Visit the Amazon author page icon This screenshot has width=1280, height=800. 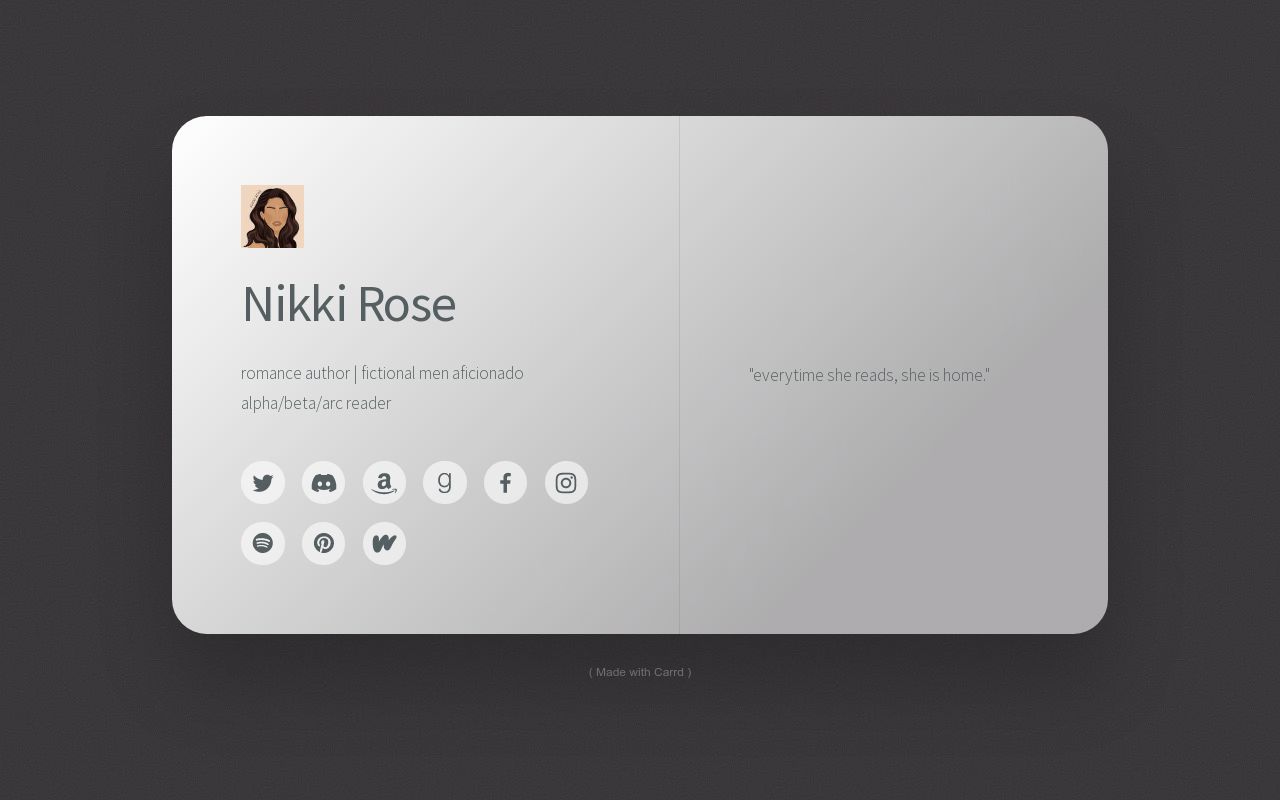[384, 483]
